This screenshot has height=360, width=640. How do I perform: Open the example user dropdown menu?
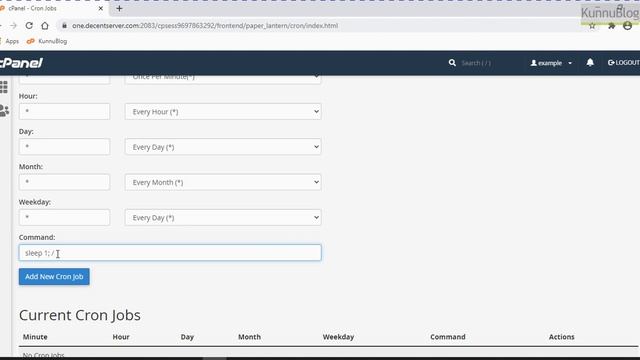pos(551,63)
